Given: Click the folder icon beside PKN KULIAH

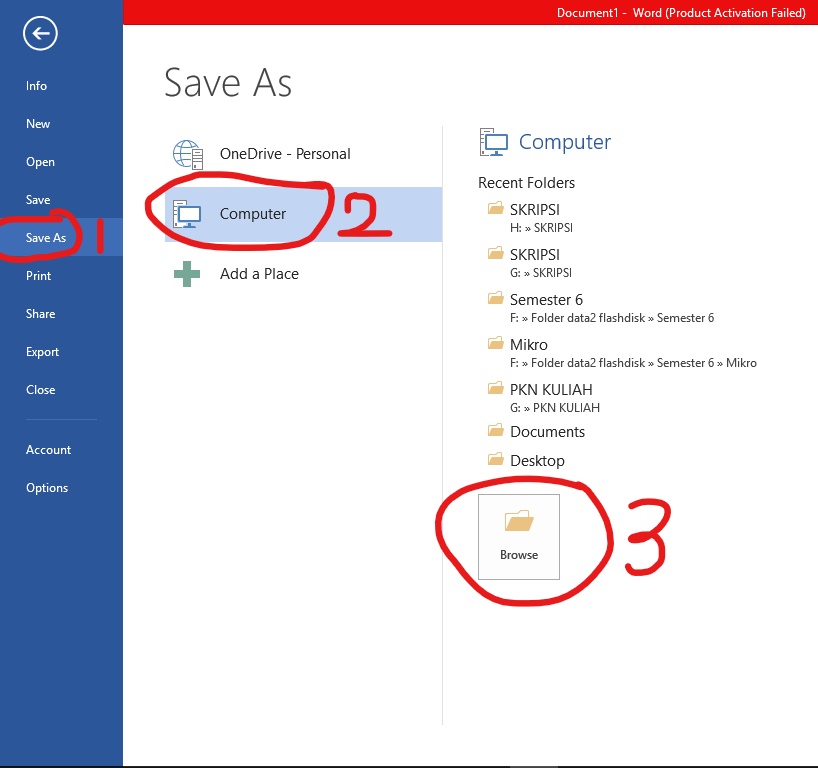Looking at the screenshot, I should coord(496,389).
